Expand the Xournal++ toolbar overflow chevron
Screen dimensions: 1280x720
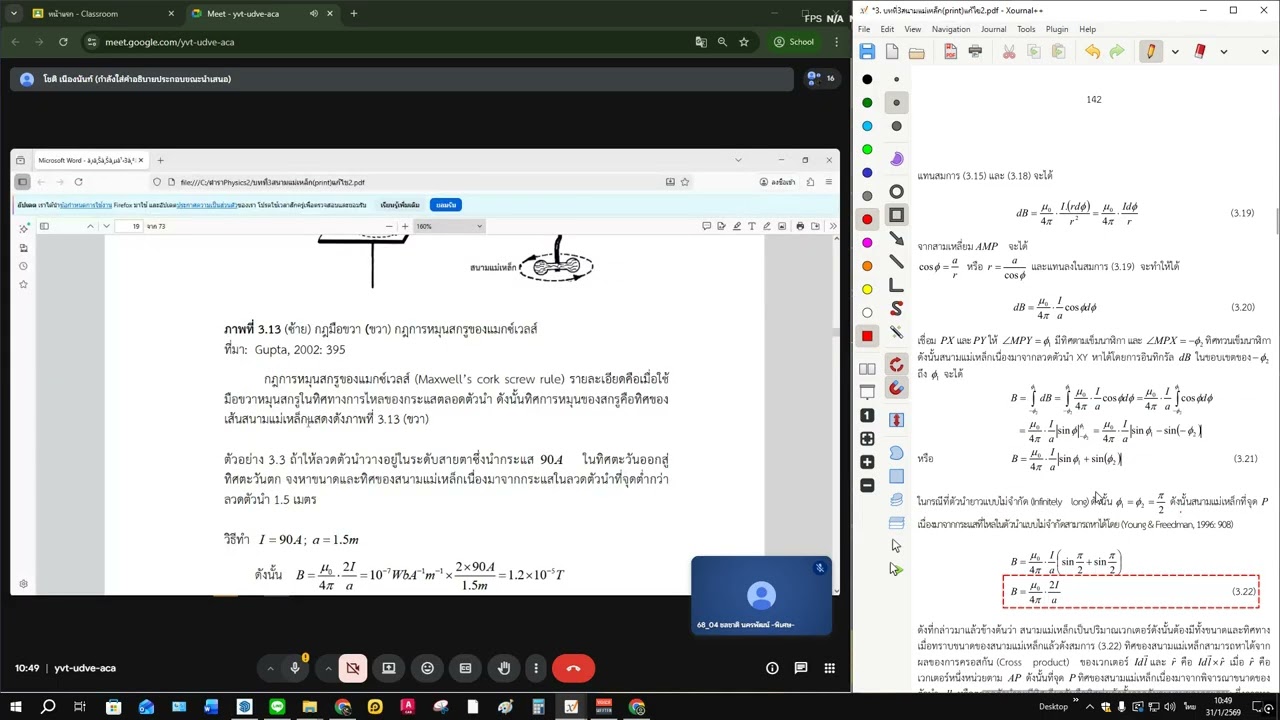(1265, 52)
